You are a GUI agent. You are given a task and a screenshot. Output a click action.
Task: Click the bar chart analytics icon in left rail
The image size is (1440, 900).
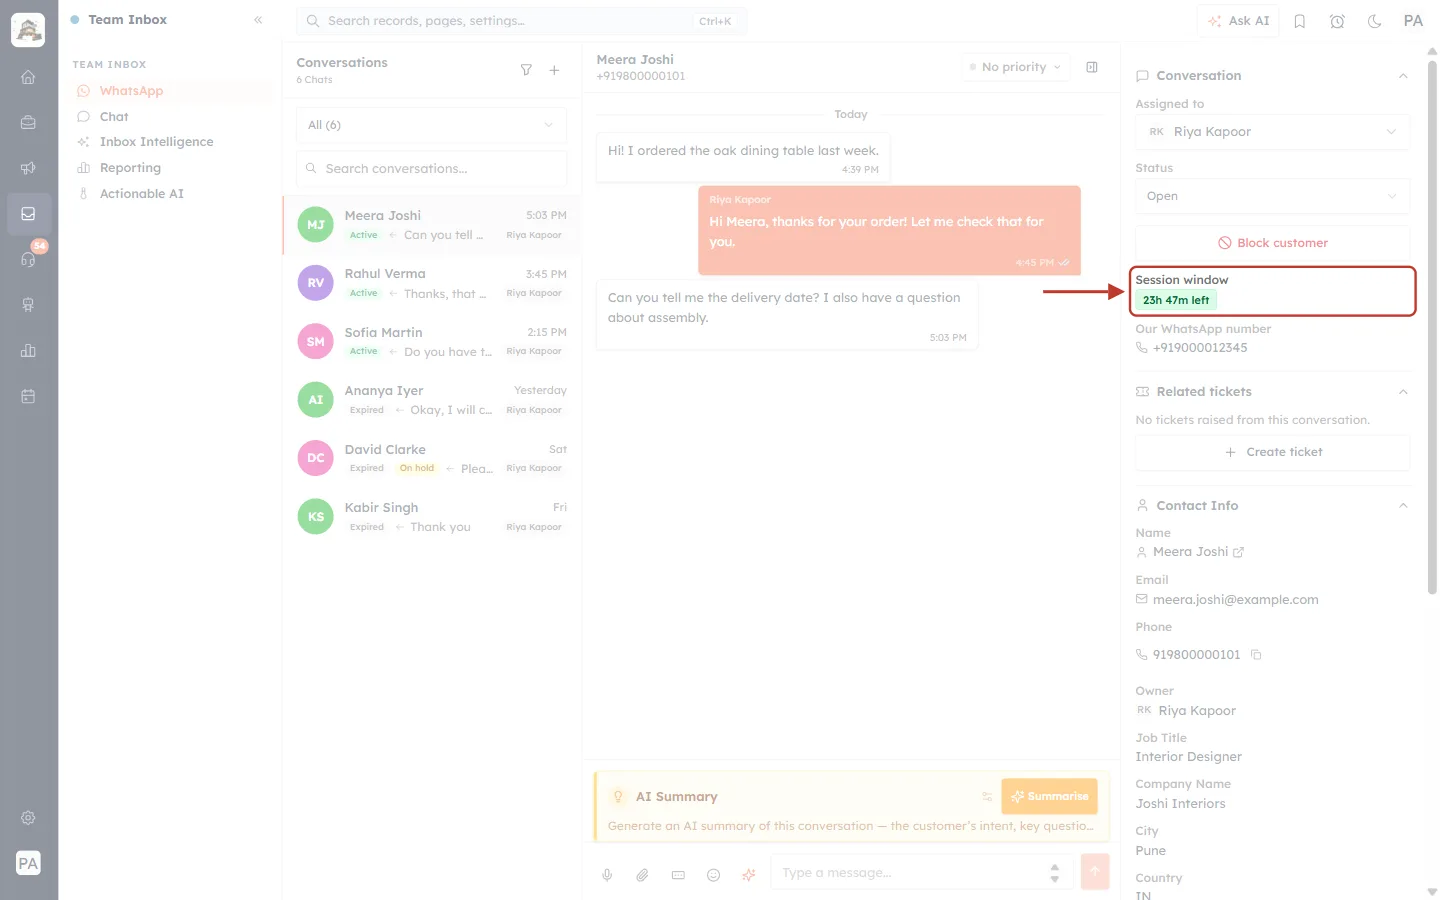pos(28,350)
